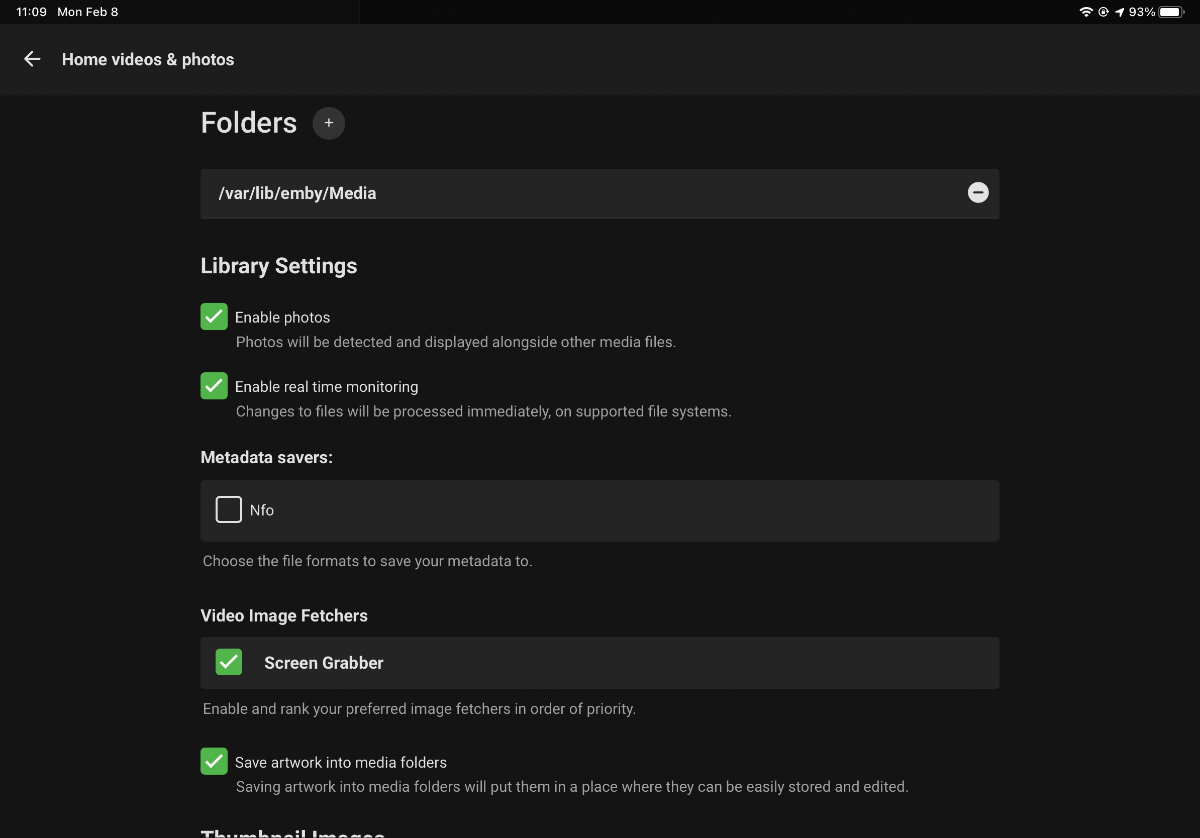Viewport: 1200px width, 838px height.
Task: Click the Folders heading
Action: (x=249, y=123)
